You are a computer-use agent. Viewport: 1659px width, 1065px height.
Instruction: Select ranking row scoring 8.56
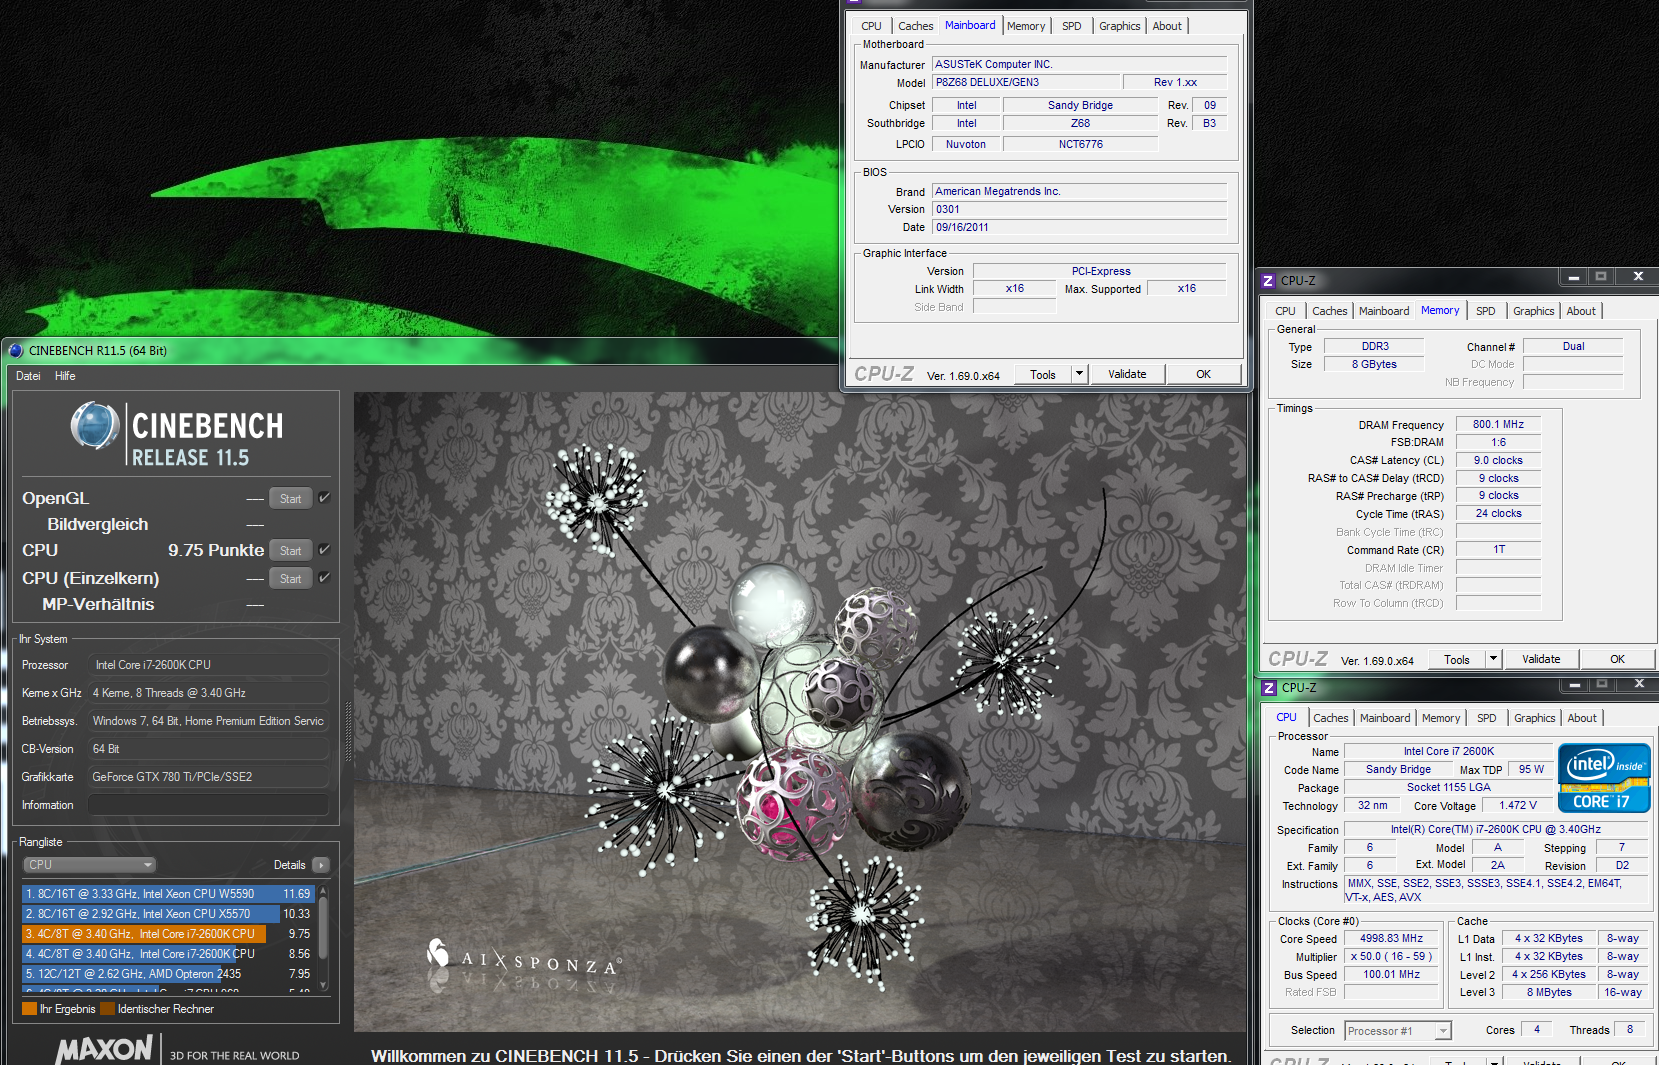tap(168, 954)
